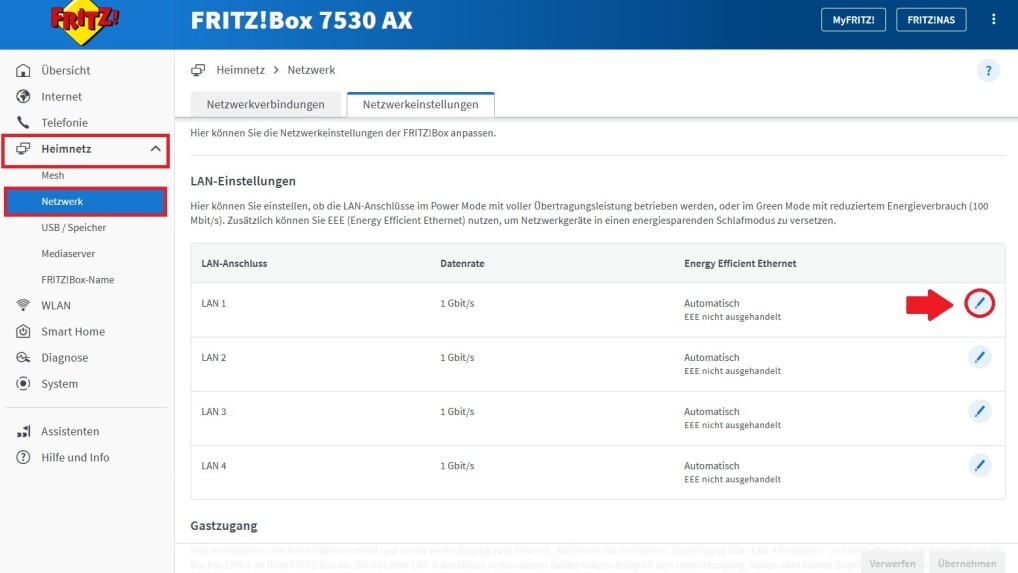Click the Hilfe und Info icon
This screenshot has height=573, width=1018.
[x=23, y=457]
